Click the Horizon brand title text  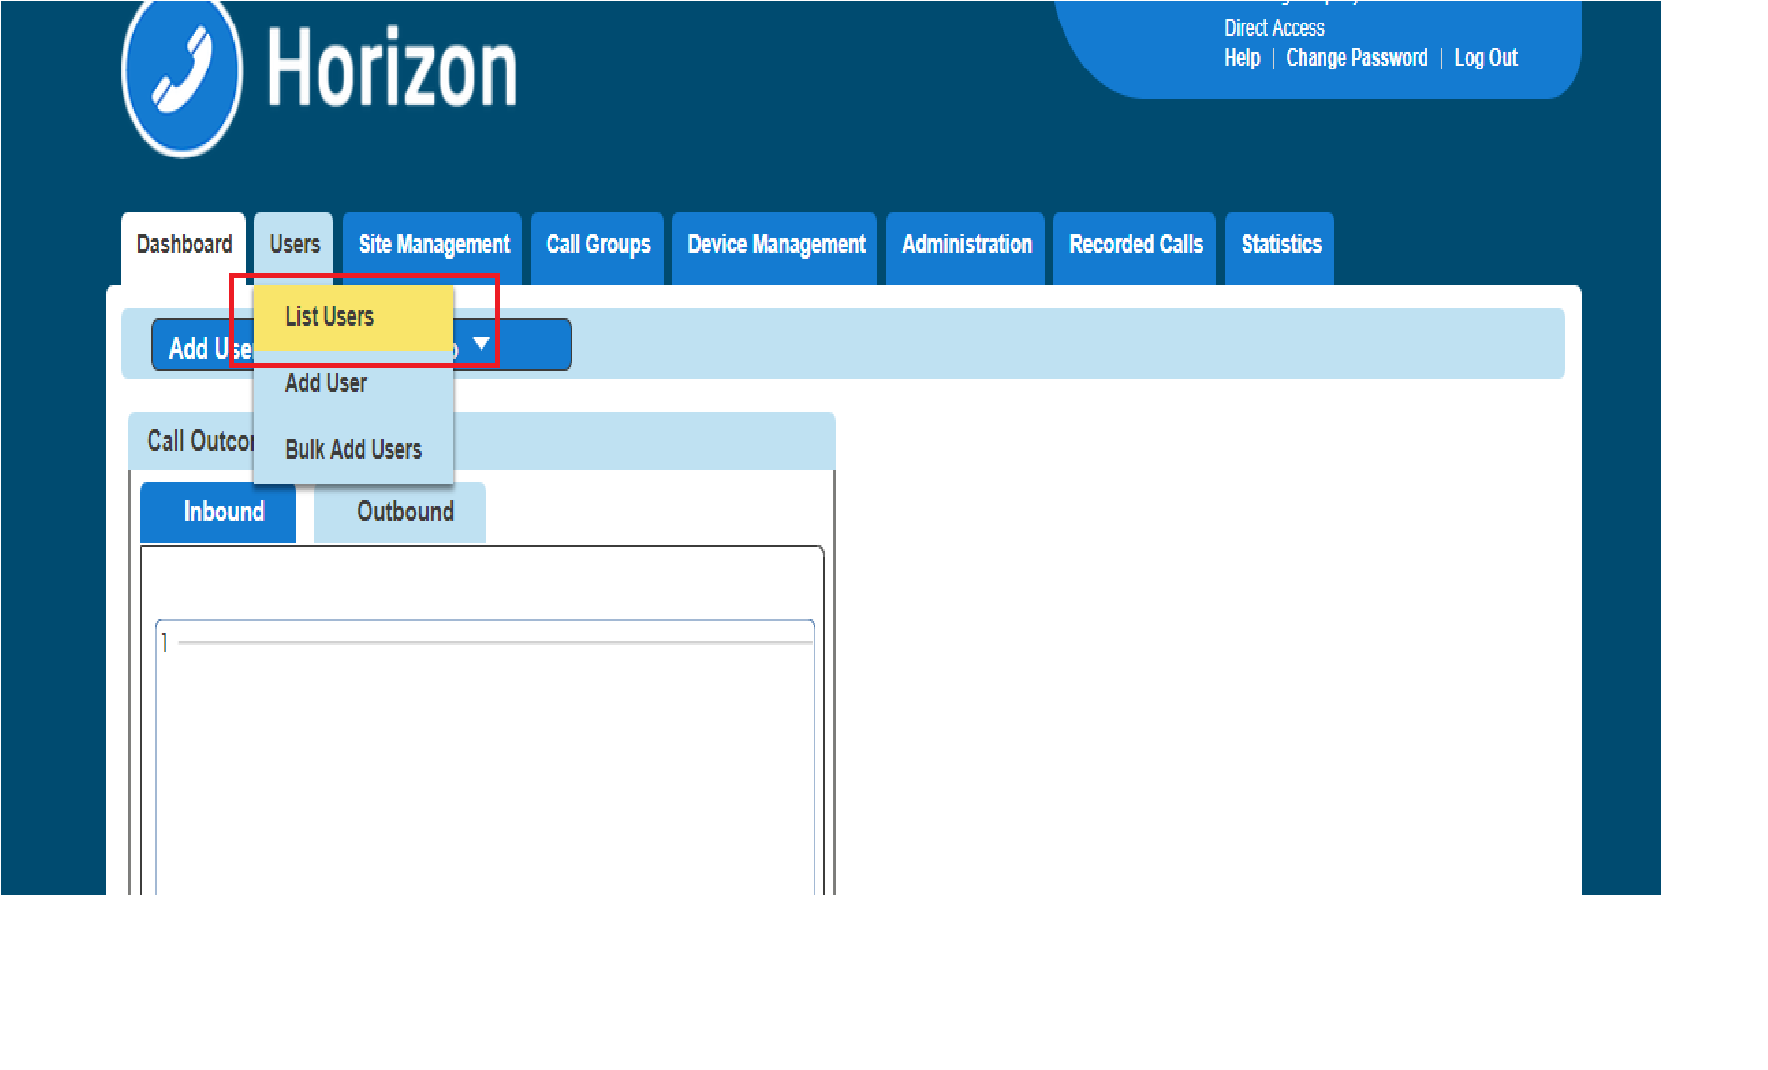click(x=392, y=68)
